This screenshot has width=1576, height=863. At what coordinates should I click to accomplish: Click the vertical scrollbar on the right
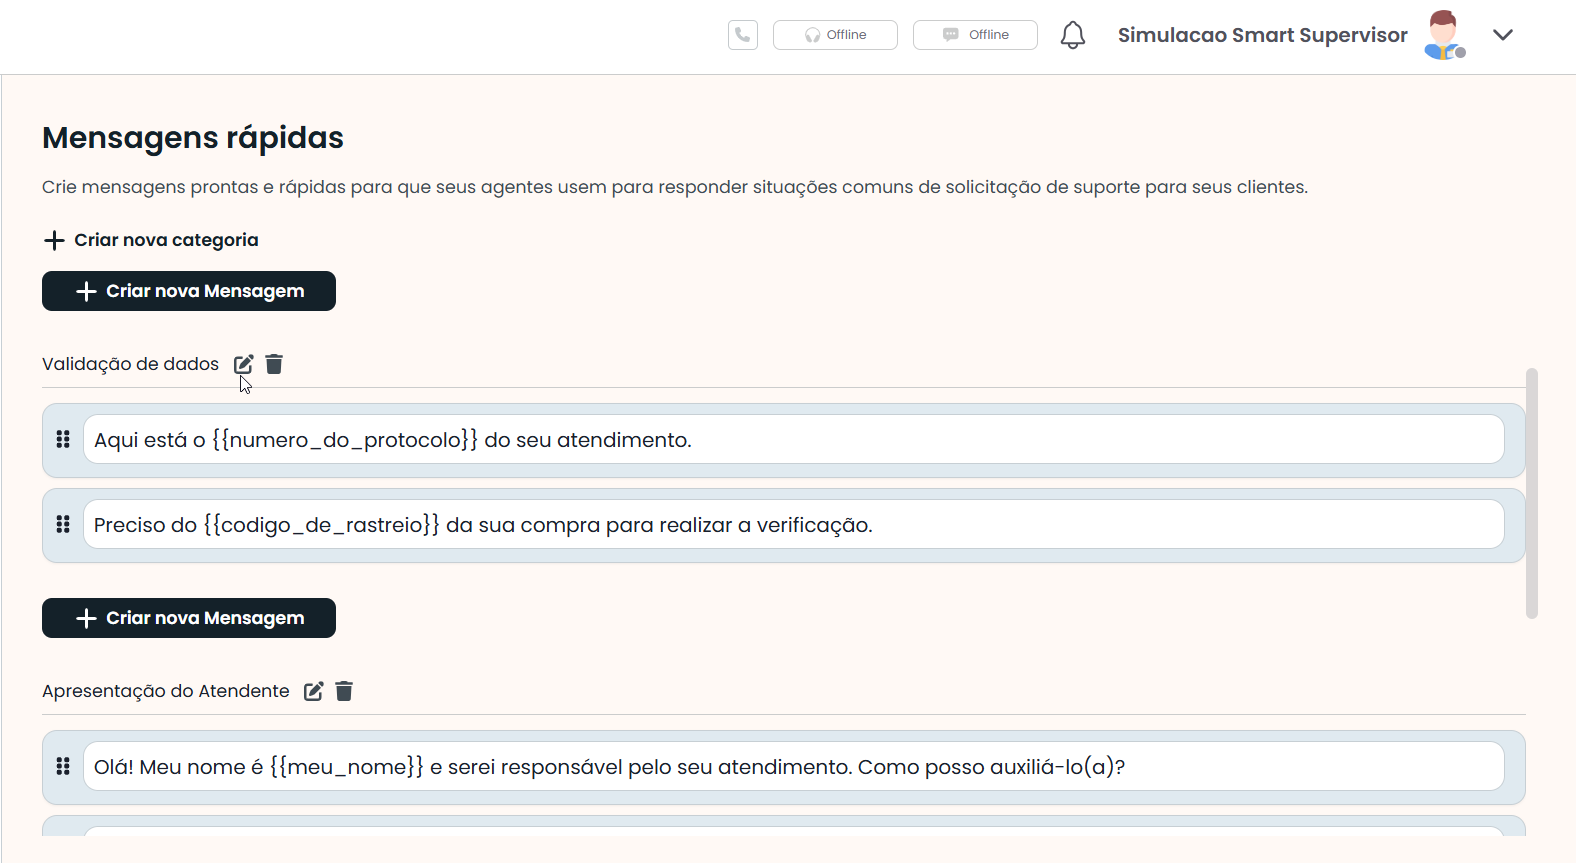point(1531,494)
